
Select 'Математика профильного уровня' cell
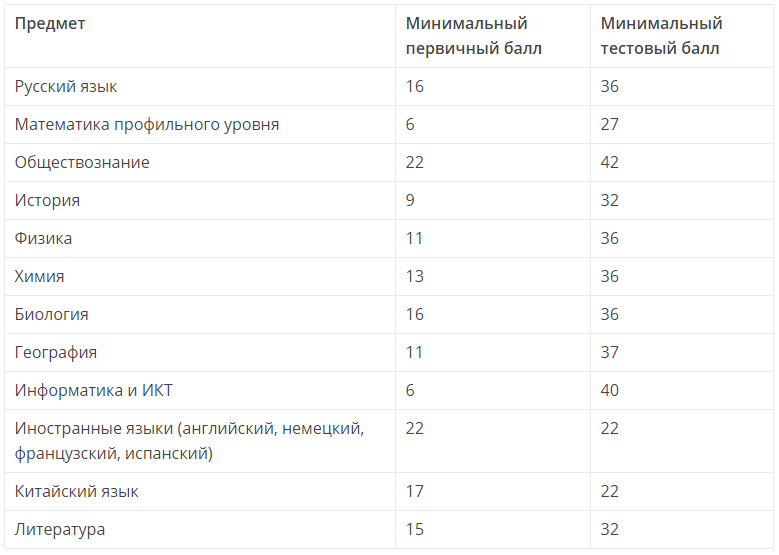click(x=147, y=124)
